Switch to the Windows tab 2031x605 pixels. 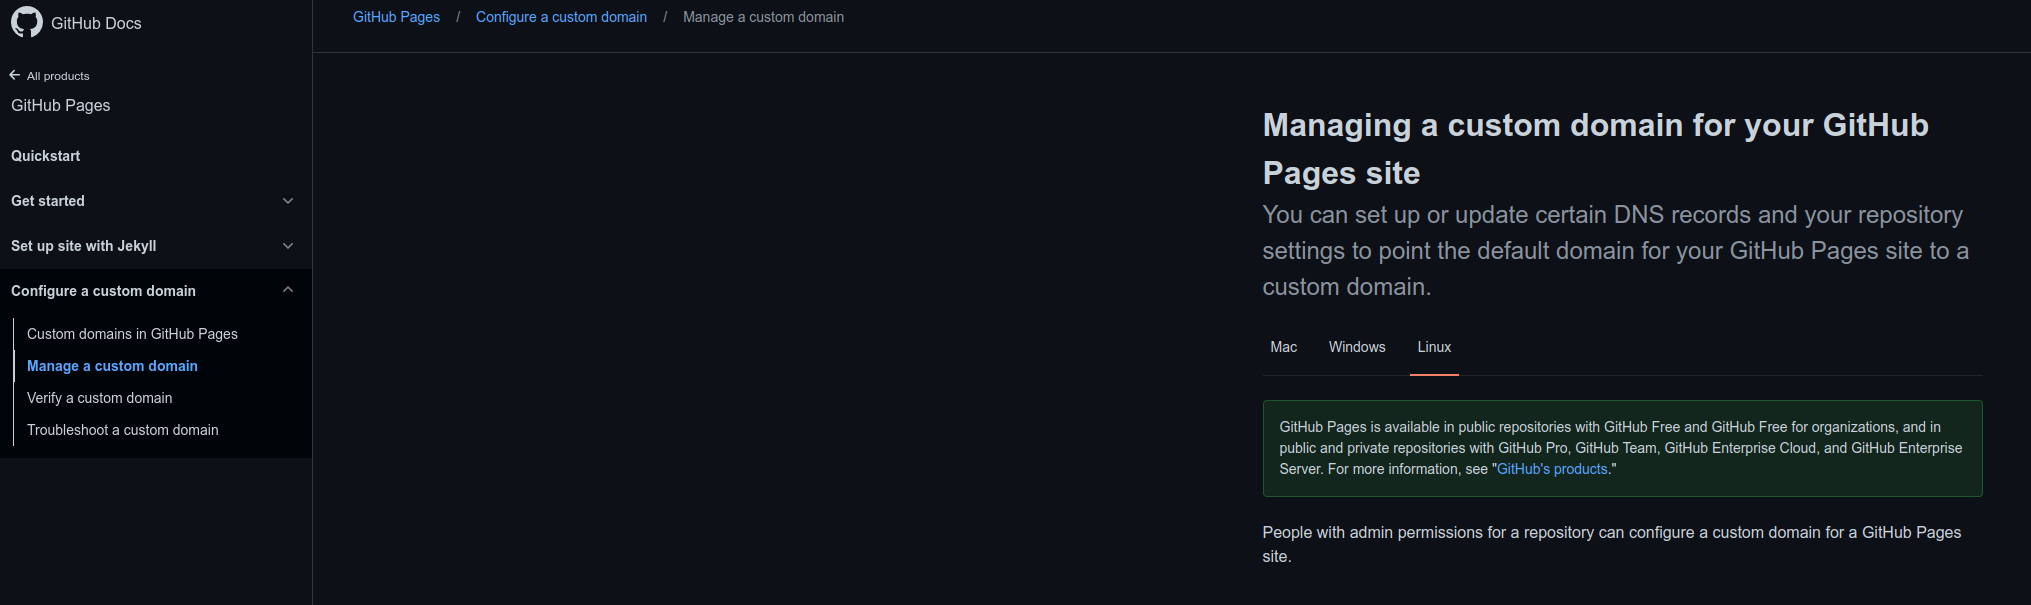click(1357, 347)
